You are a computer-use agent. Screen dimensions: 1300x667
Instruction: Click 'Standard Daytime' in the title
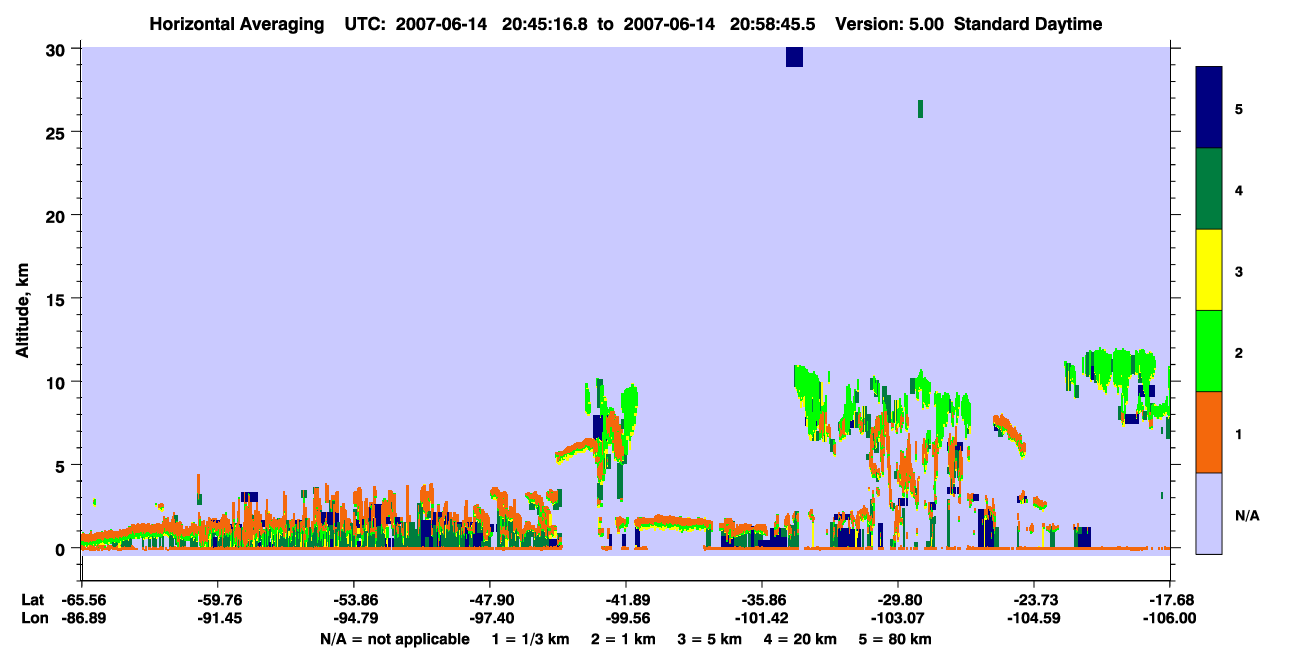1028,24
